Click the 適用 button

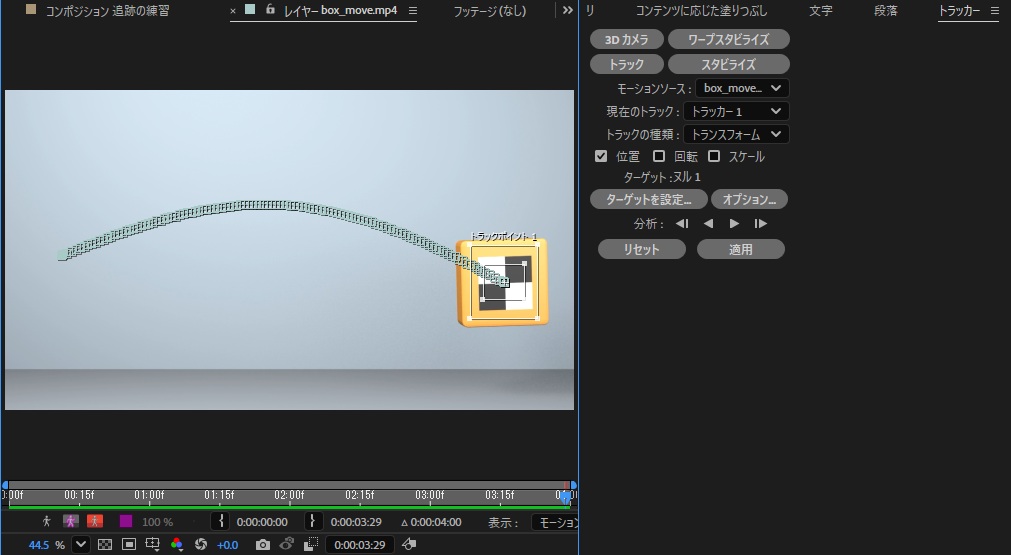pos(741,249)
